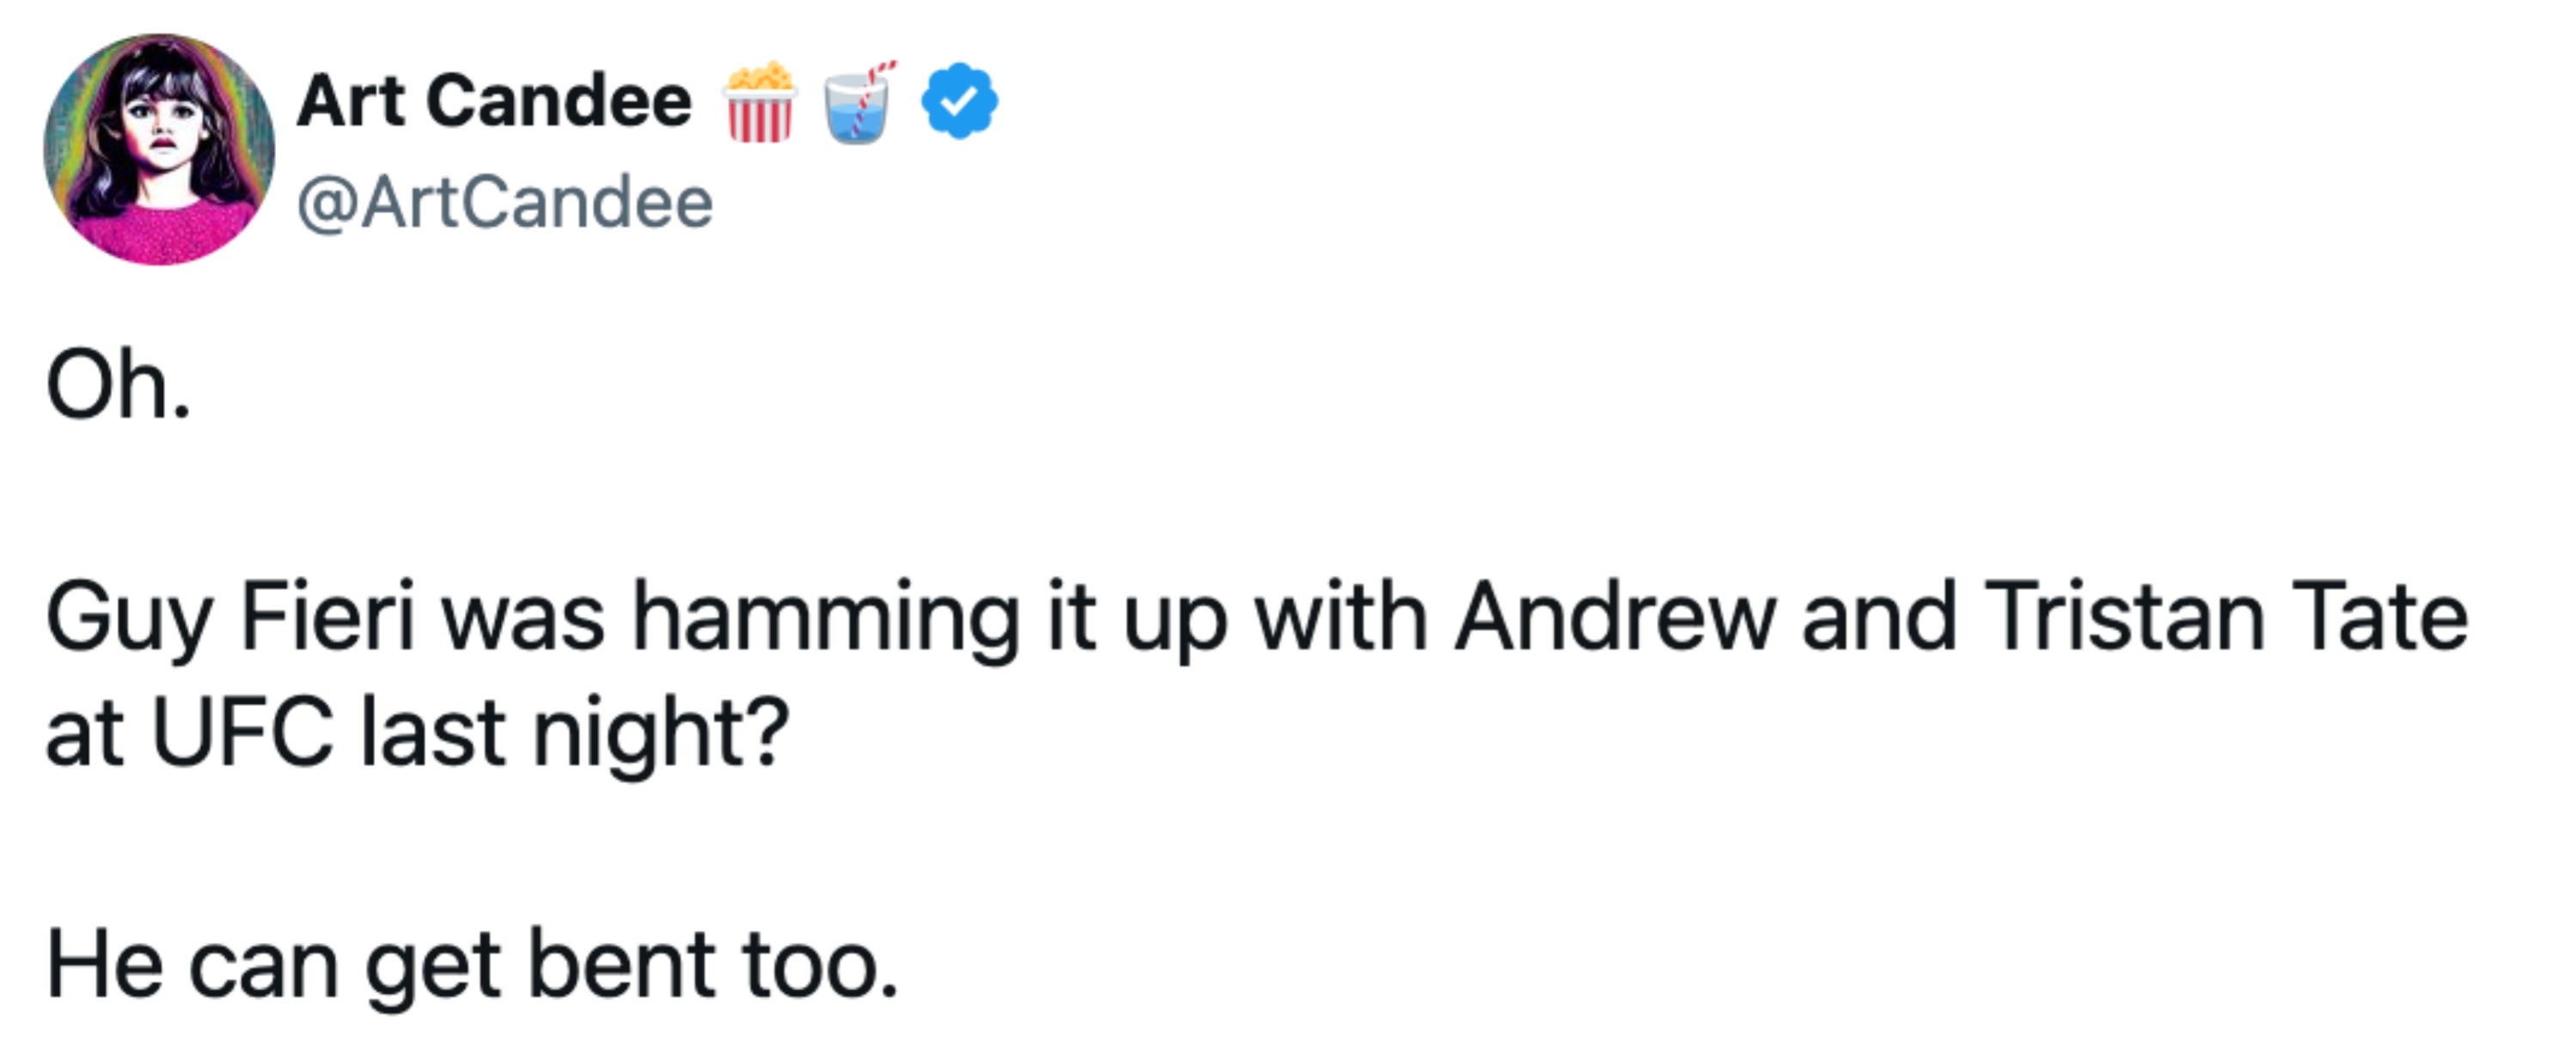Click the name "Tristan" in the tweet

pyautogui.click(x=2123, y=617)
